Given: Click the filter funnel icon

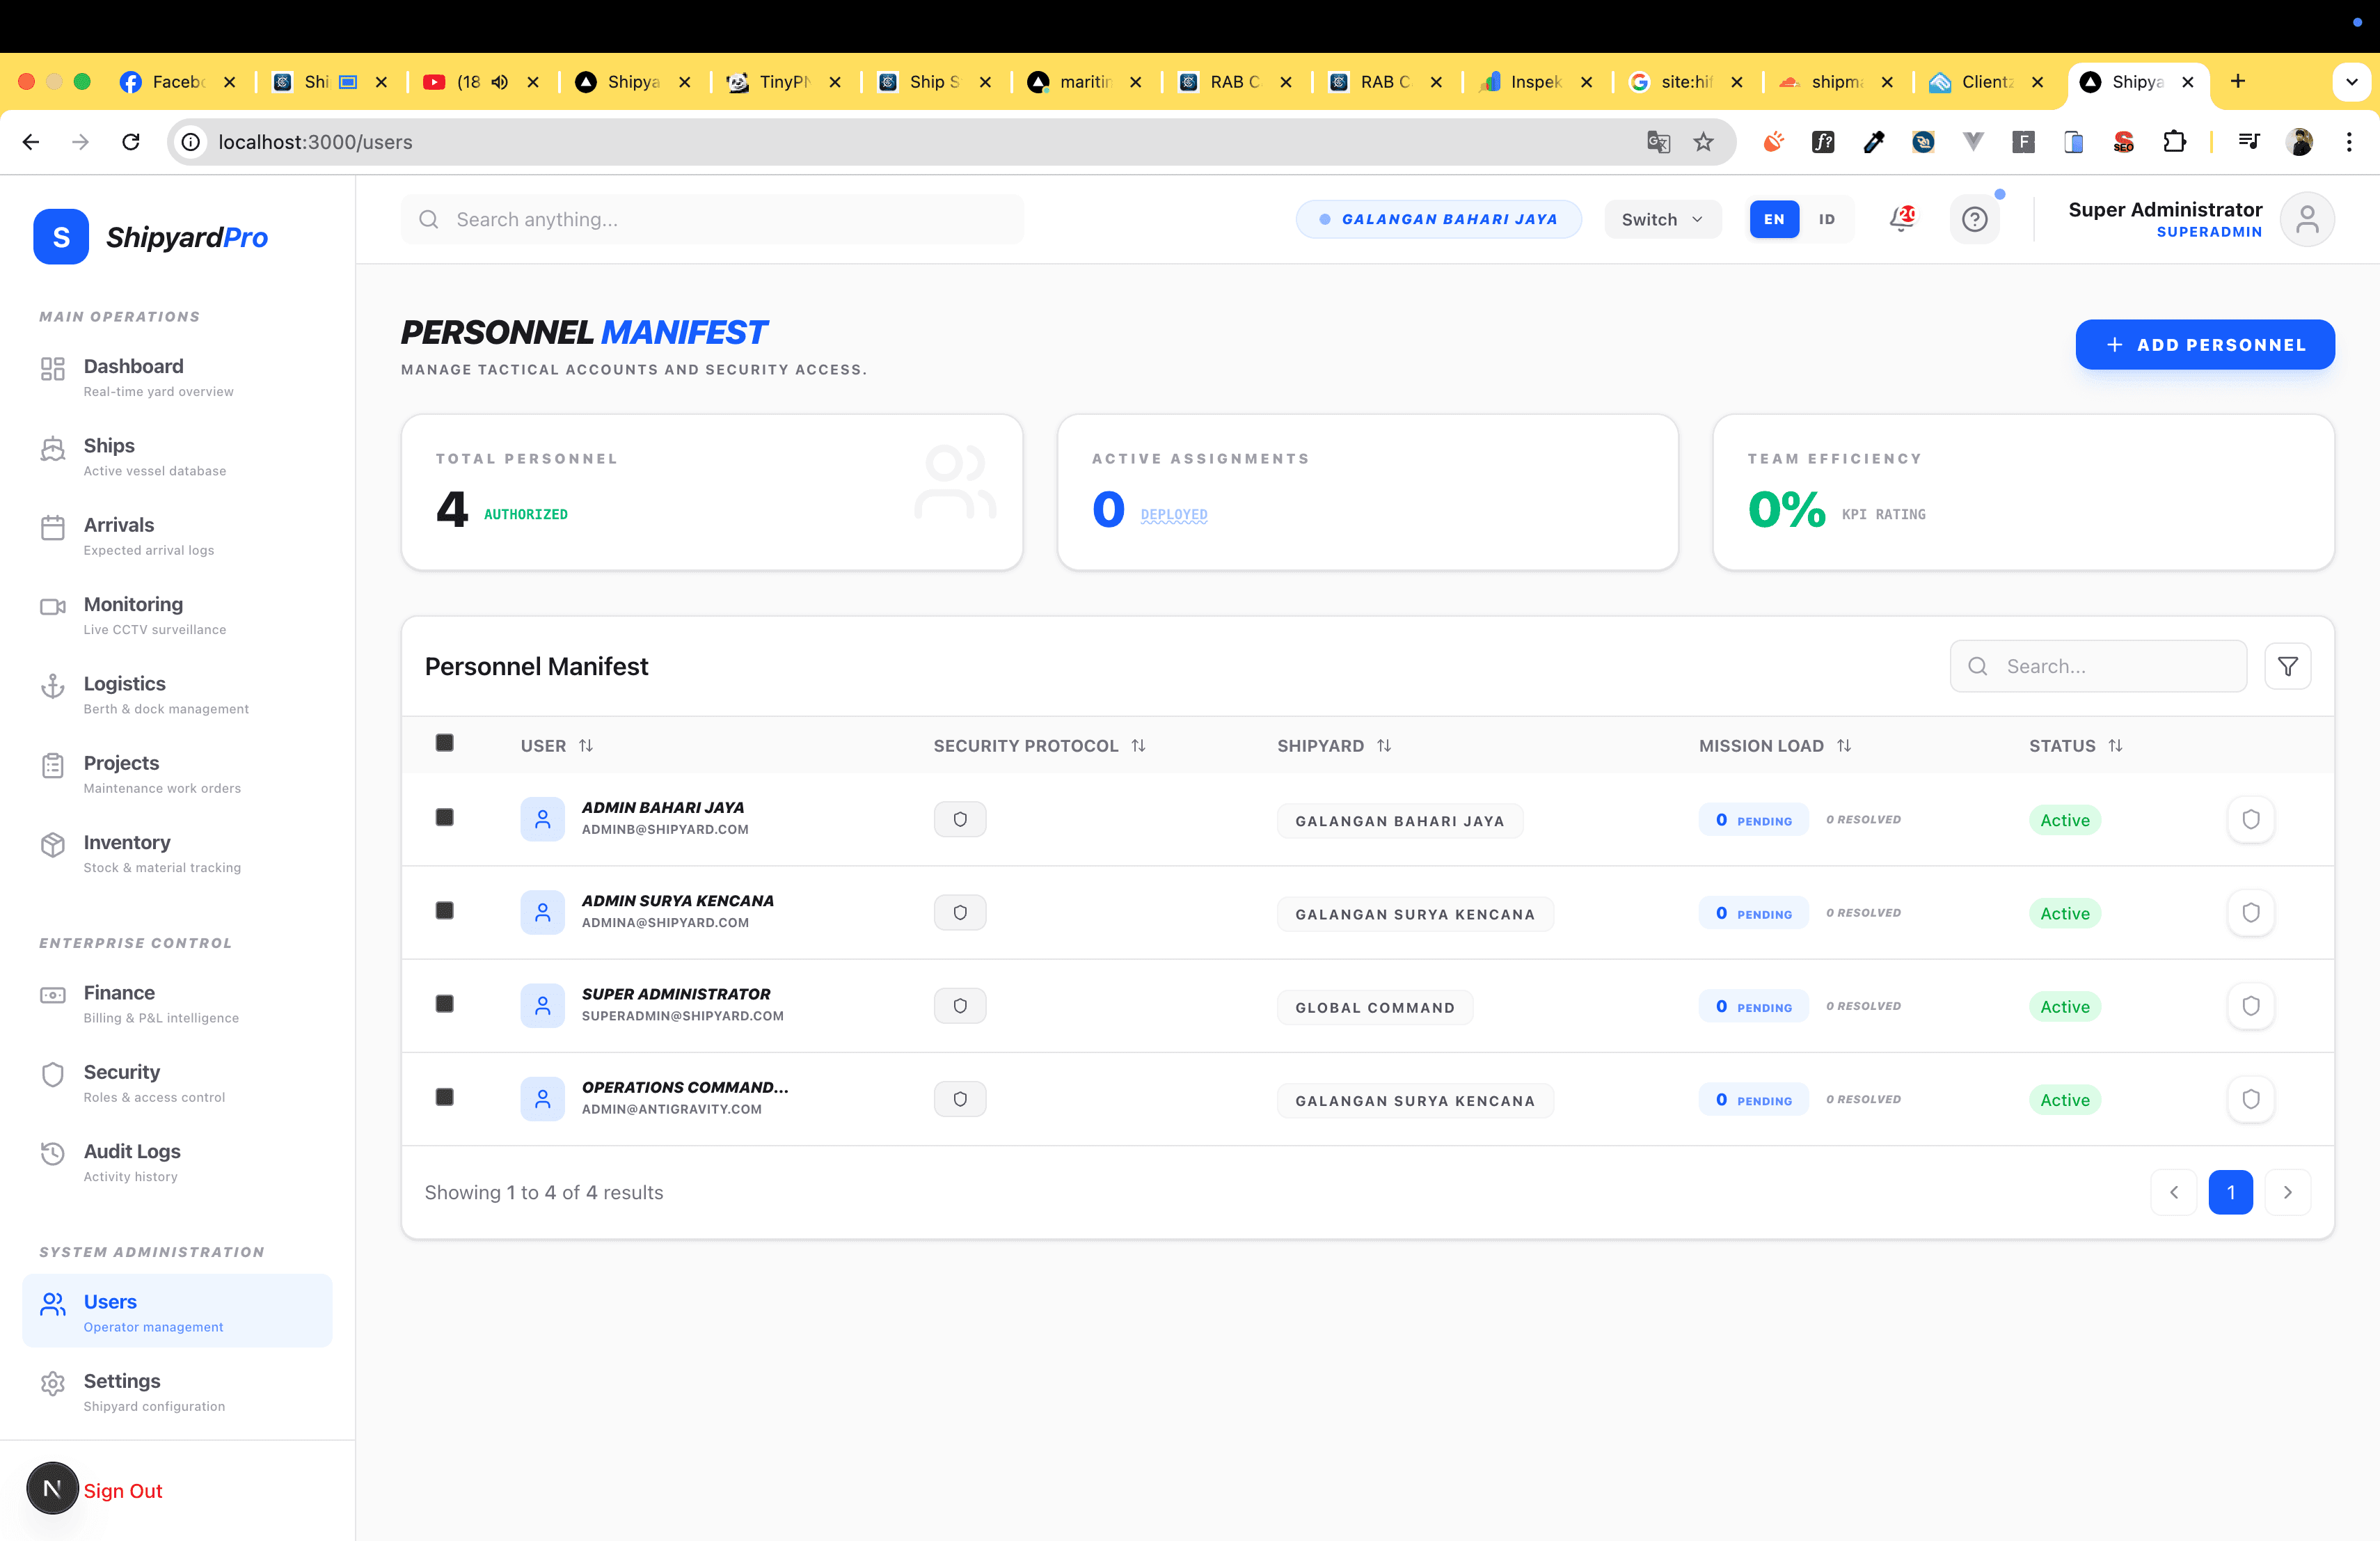Looking at the screenshot, I should [2287, 666].
